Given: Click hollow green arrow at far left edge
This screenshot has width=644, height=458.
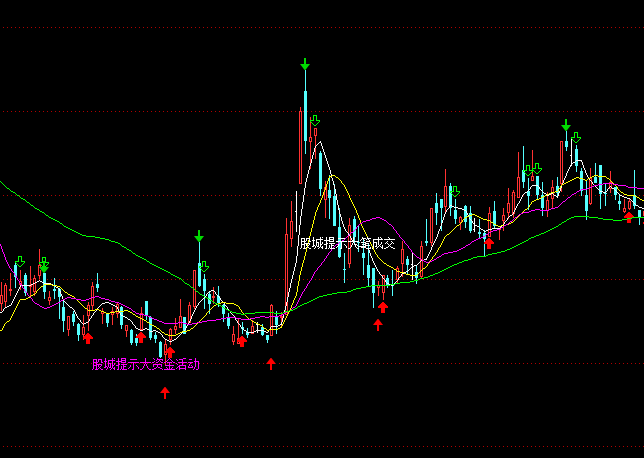Looking at the screenshot, I should coord(19,262).
